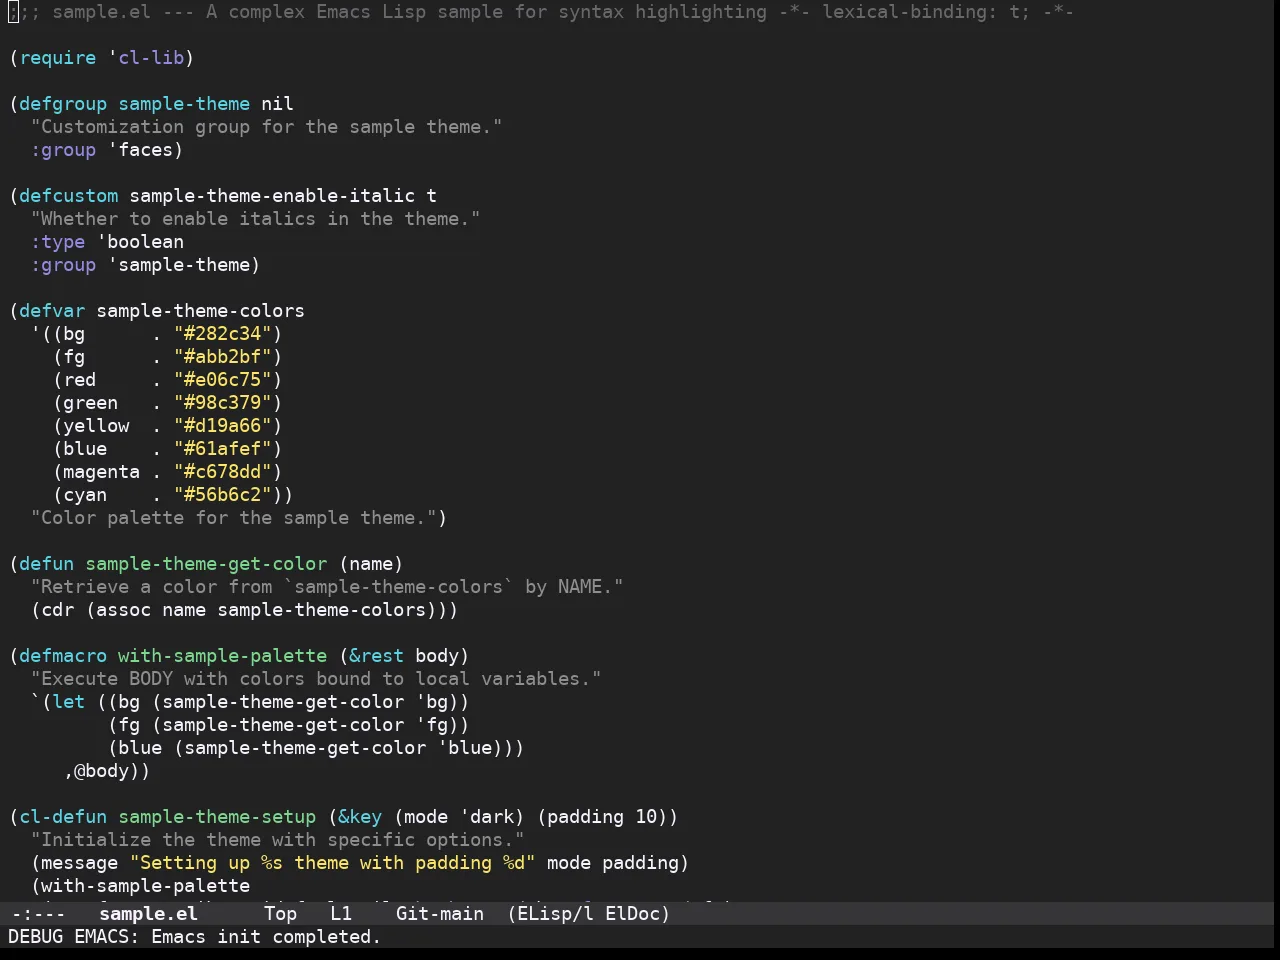Click the cl-defun keyword

63,817
